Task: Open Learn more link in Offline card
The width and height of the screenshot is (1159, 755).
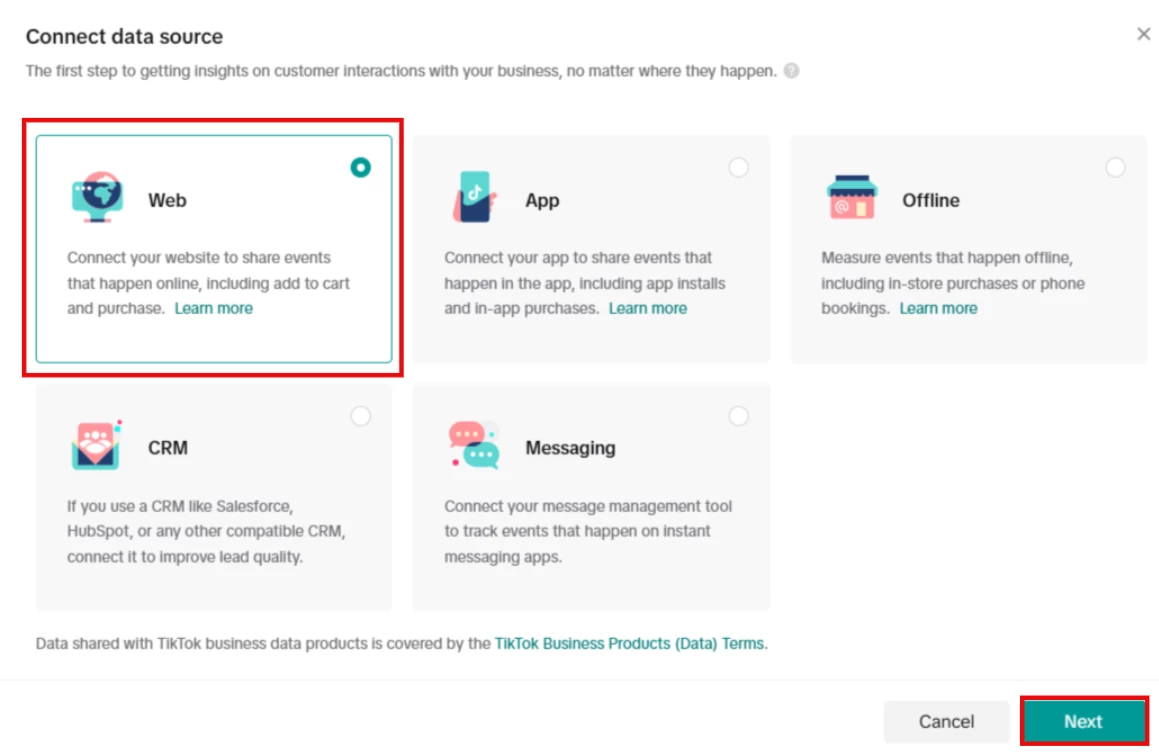Action: 938,309
